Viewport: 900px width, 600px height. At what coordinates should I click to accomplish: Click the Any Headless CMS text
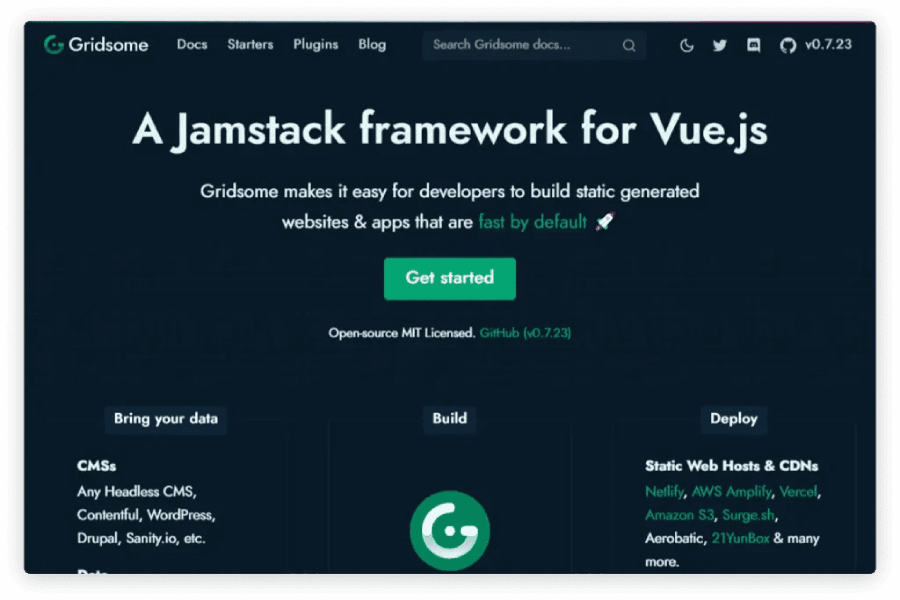click(135, 492)
